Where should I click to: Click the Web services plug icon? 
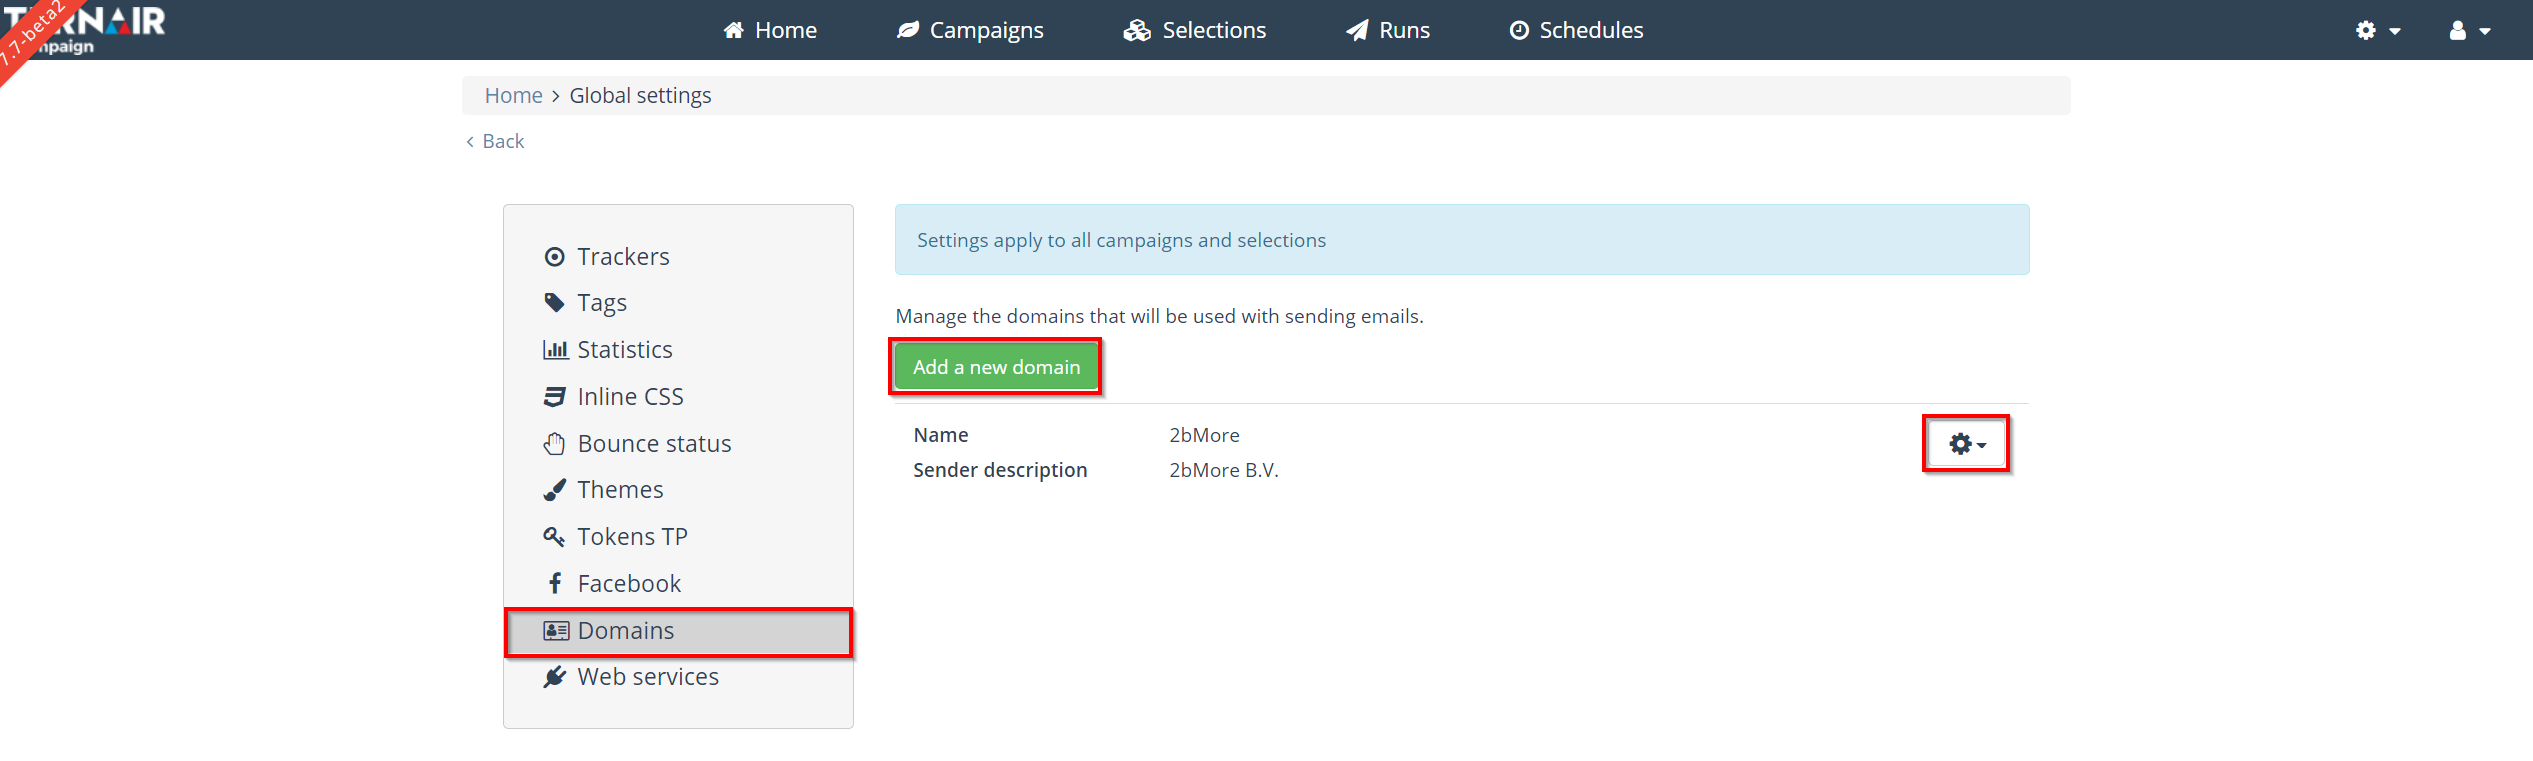pyautogui.click(x=554, y=677)
